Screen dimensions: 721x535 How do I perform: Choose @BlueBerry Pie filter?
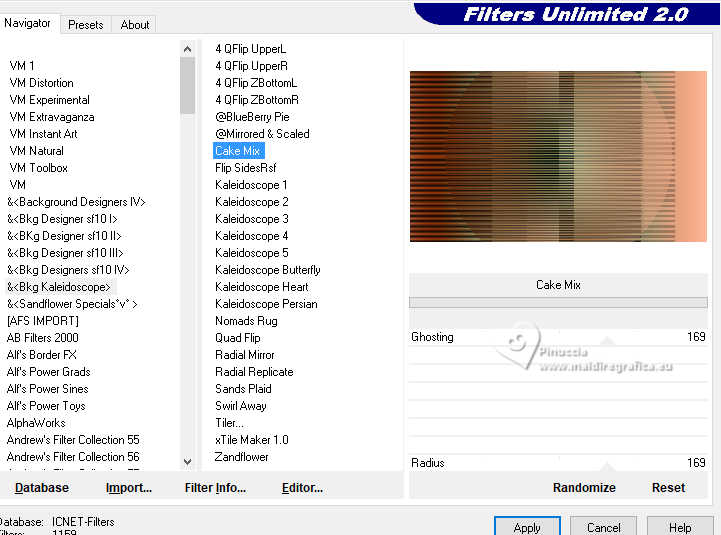click(x=252, y=117)
